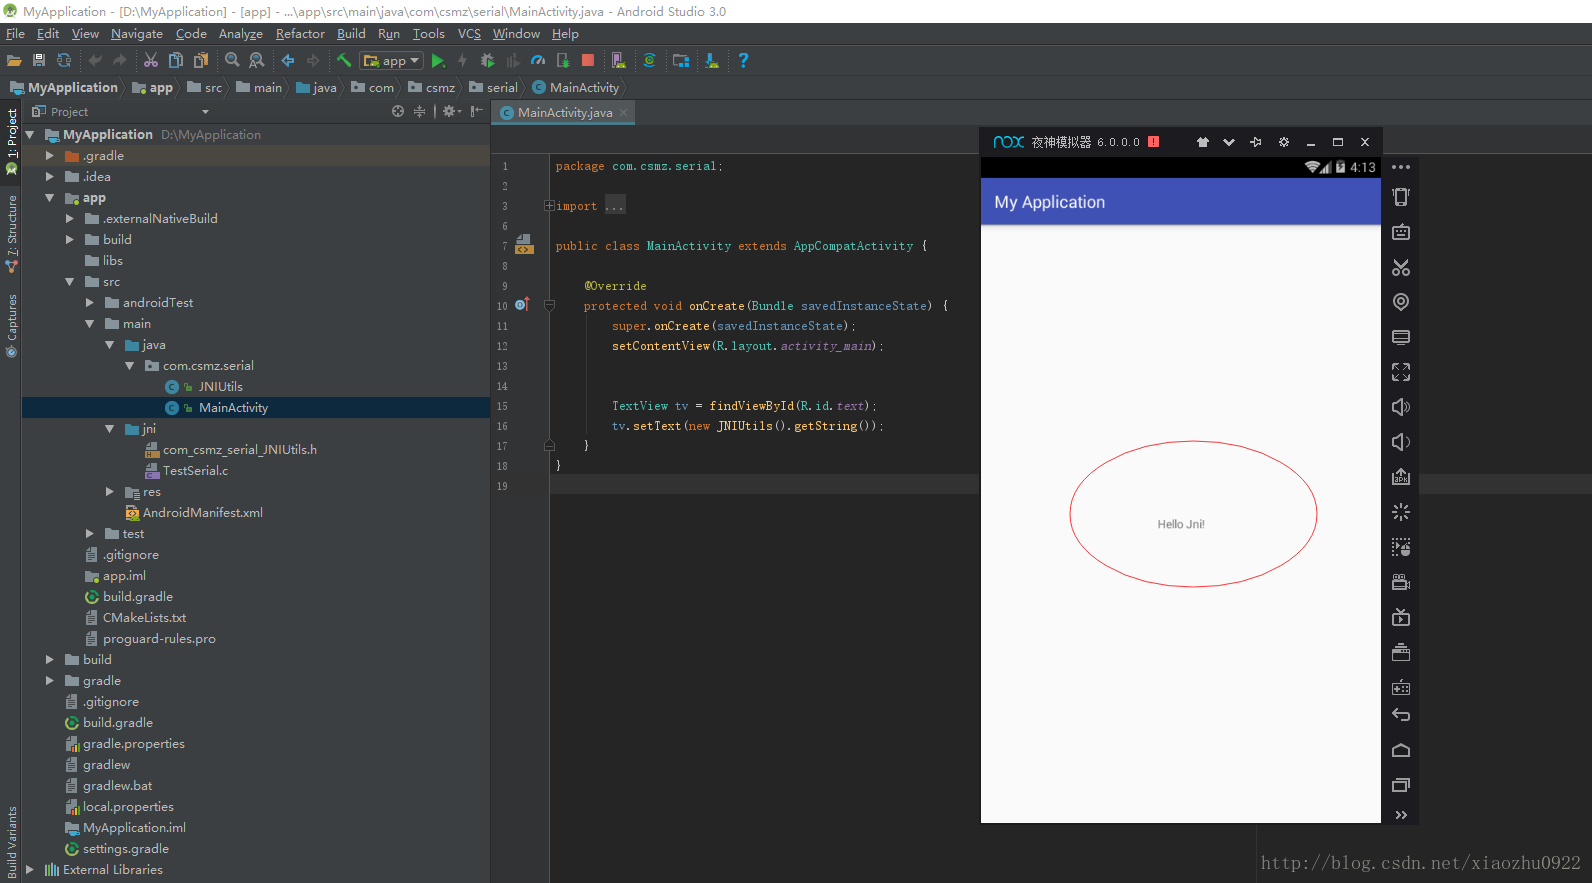Hide the Project tool window
This screenshot has height=883, width=1592.
click(x=477, y=111)
